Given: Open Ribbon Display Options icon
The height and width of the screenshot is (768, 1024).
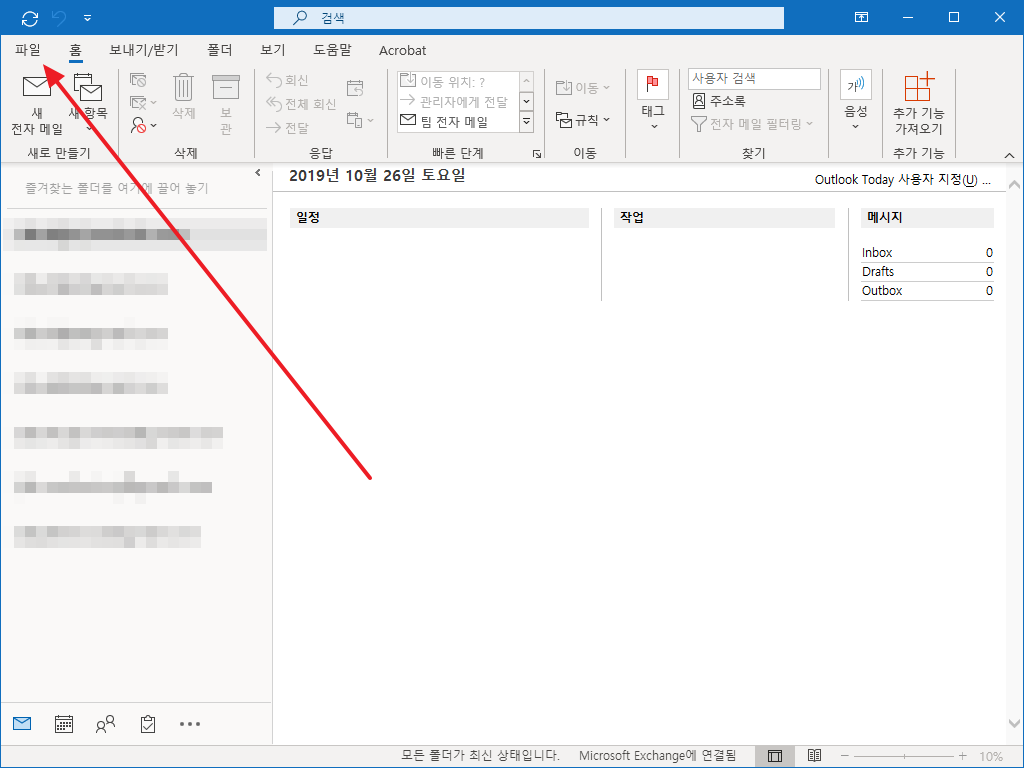Looking at the screenshot, I should [x=861, y=18].
